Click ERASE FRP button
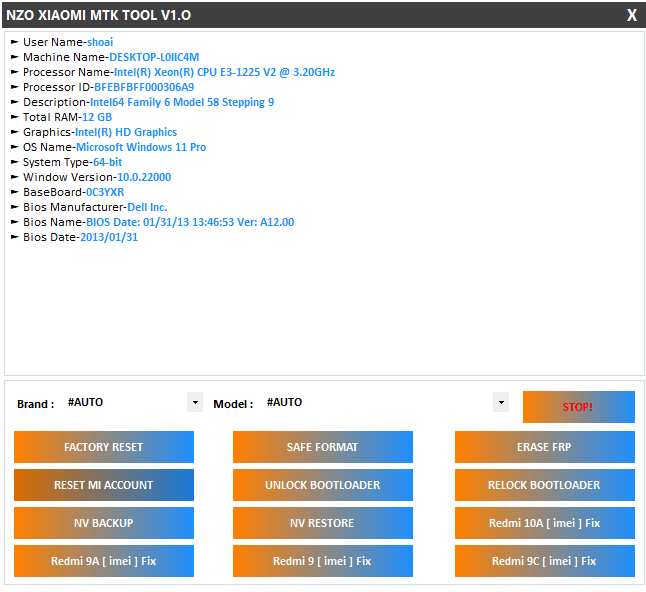646x592 pixels. coord(544,447)
